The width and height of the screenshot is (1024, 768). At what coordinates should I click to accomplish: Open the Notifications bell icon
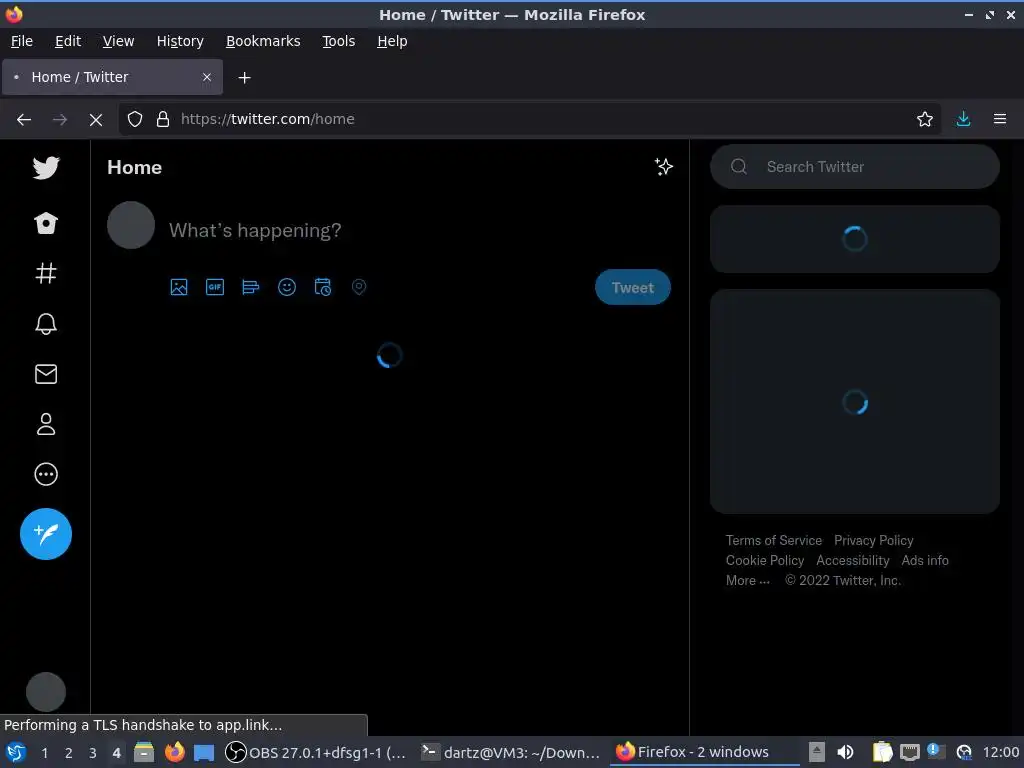click(x=46, y=324)
